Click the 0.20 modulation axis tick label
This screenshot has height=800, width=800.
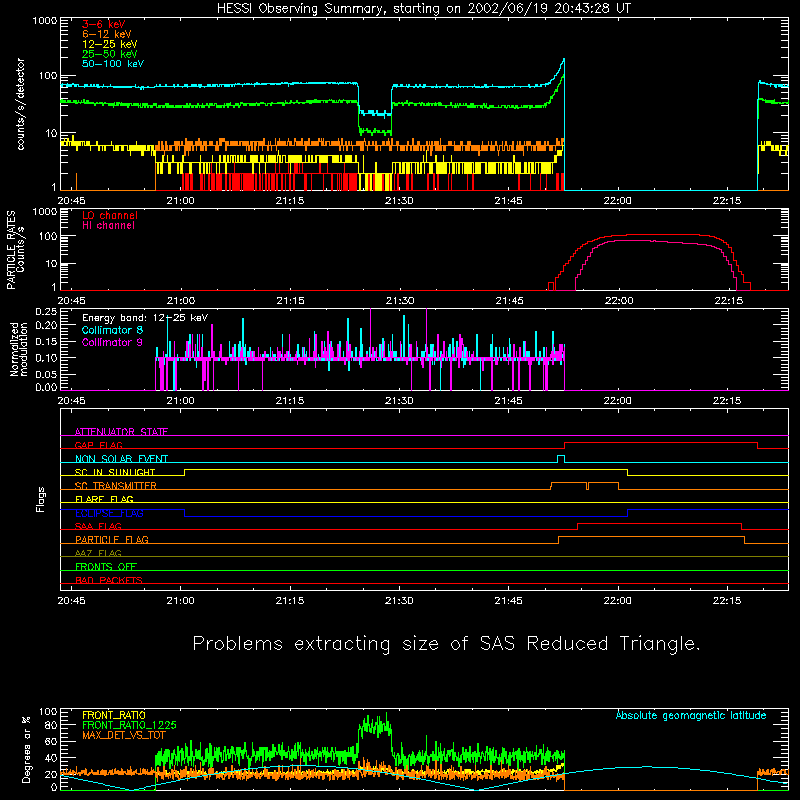tap(46, 326)
